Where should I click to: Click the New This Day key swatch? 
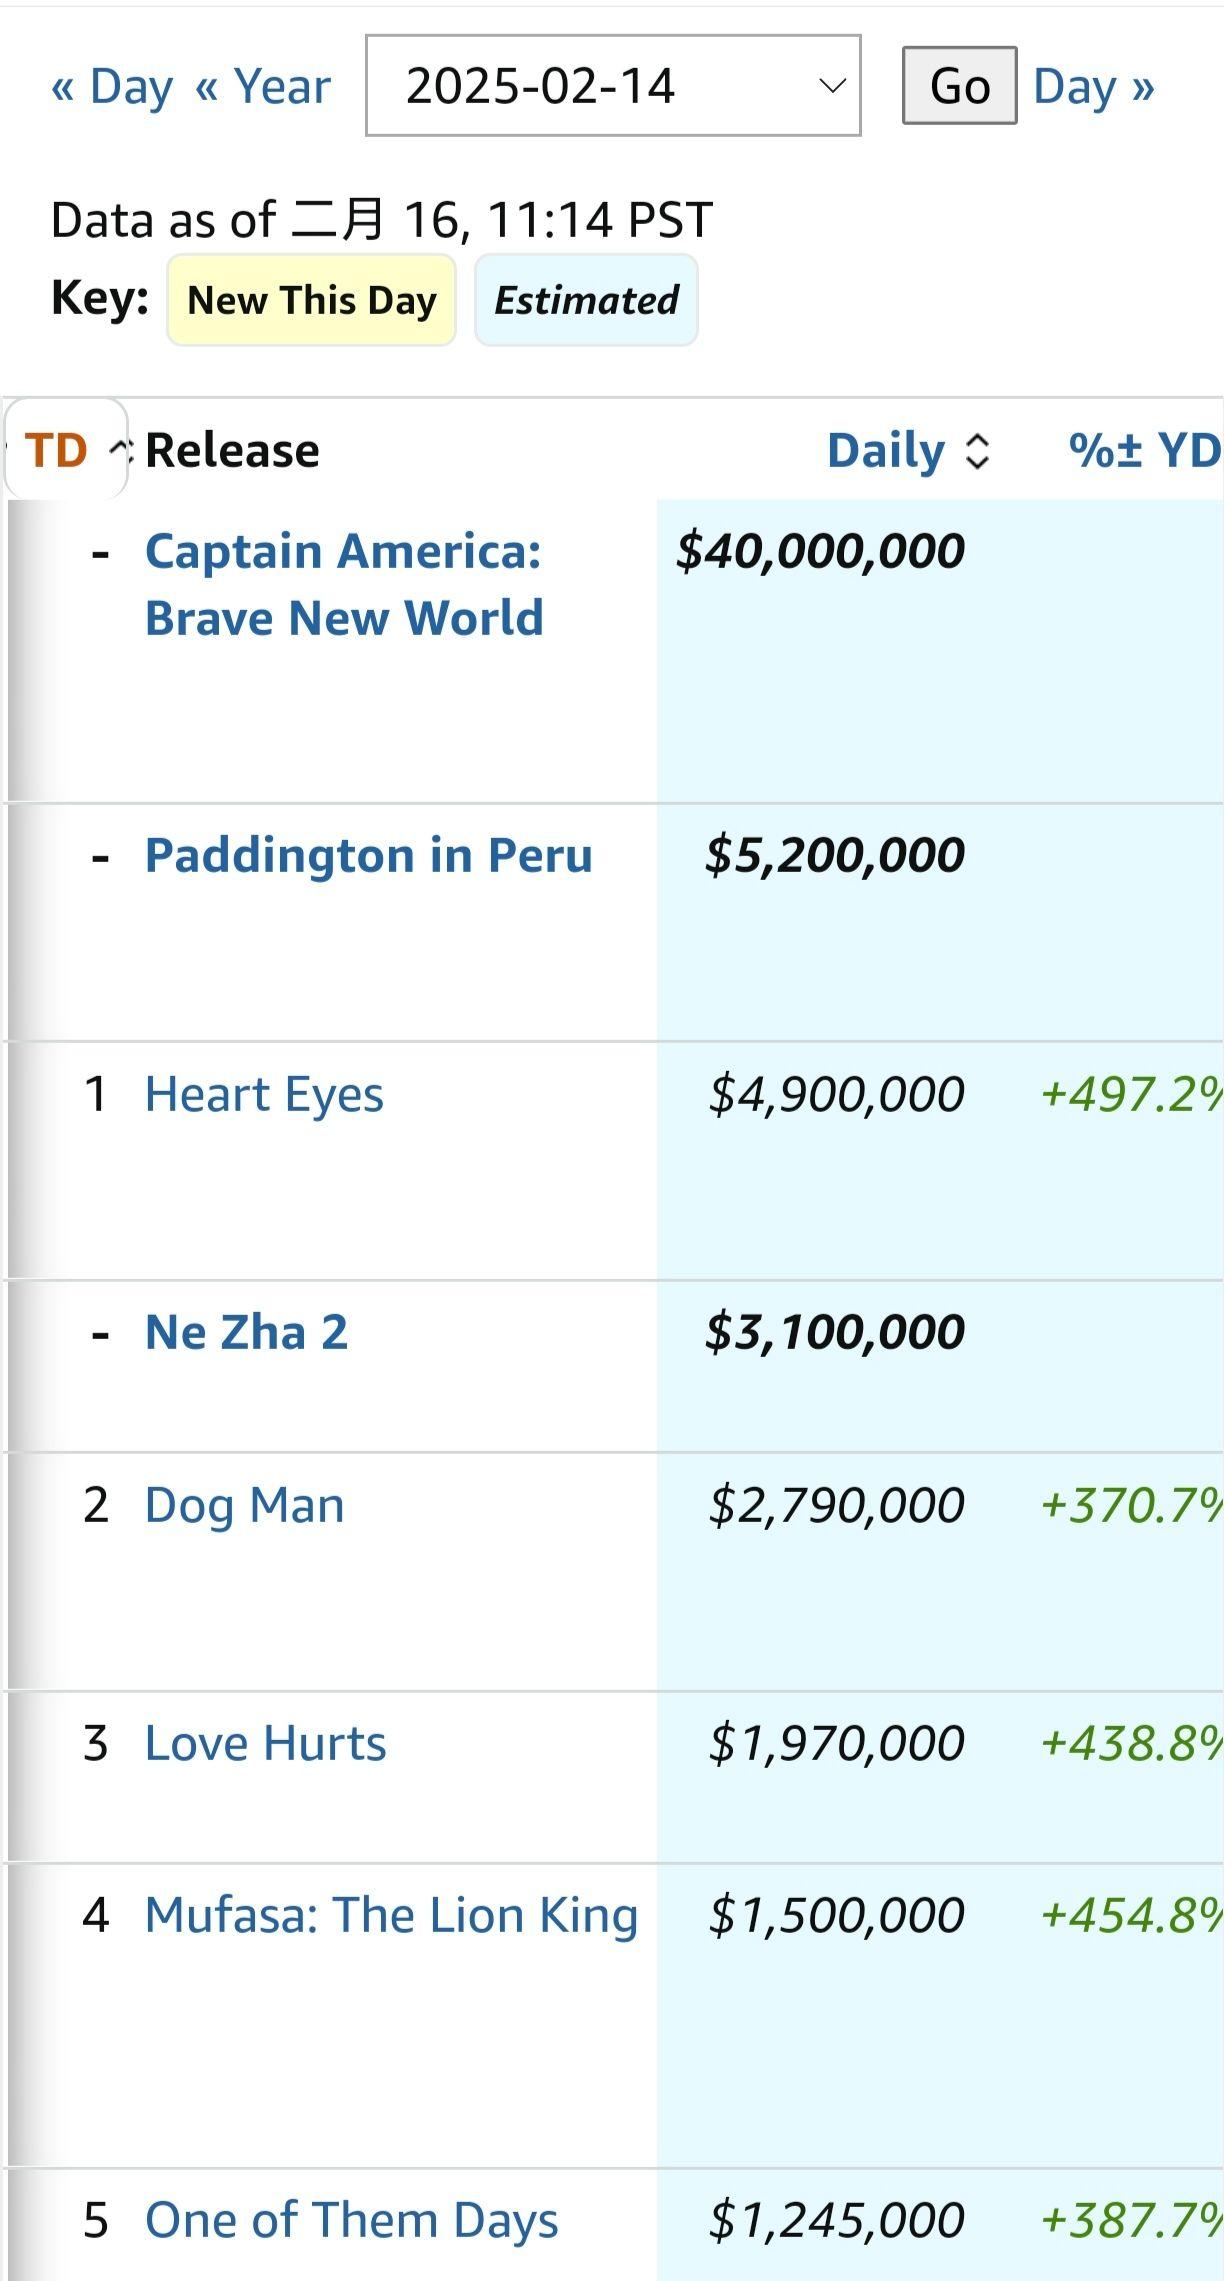coord(311,300)
